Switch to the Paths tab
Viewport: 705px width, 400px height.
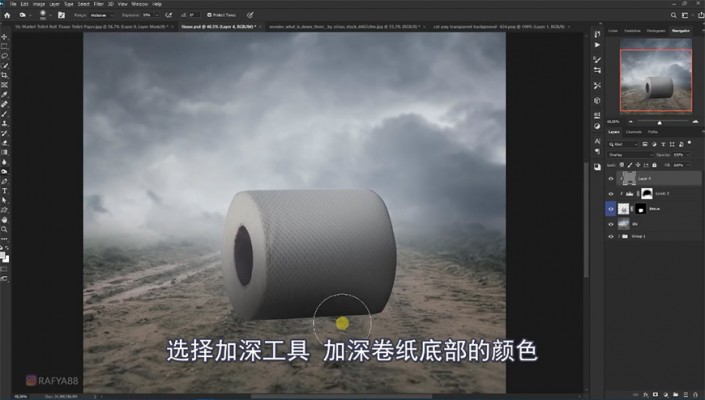pyautogui.click(x=653, y=132)
